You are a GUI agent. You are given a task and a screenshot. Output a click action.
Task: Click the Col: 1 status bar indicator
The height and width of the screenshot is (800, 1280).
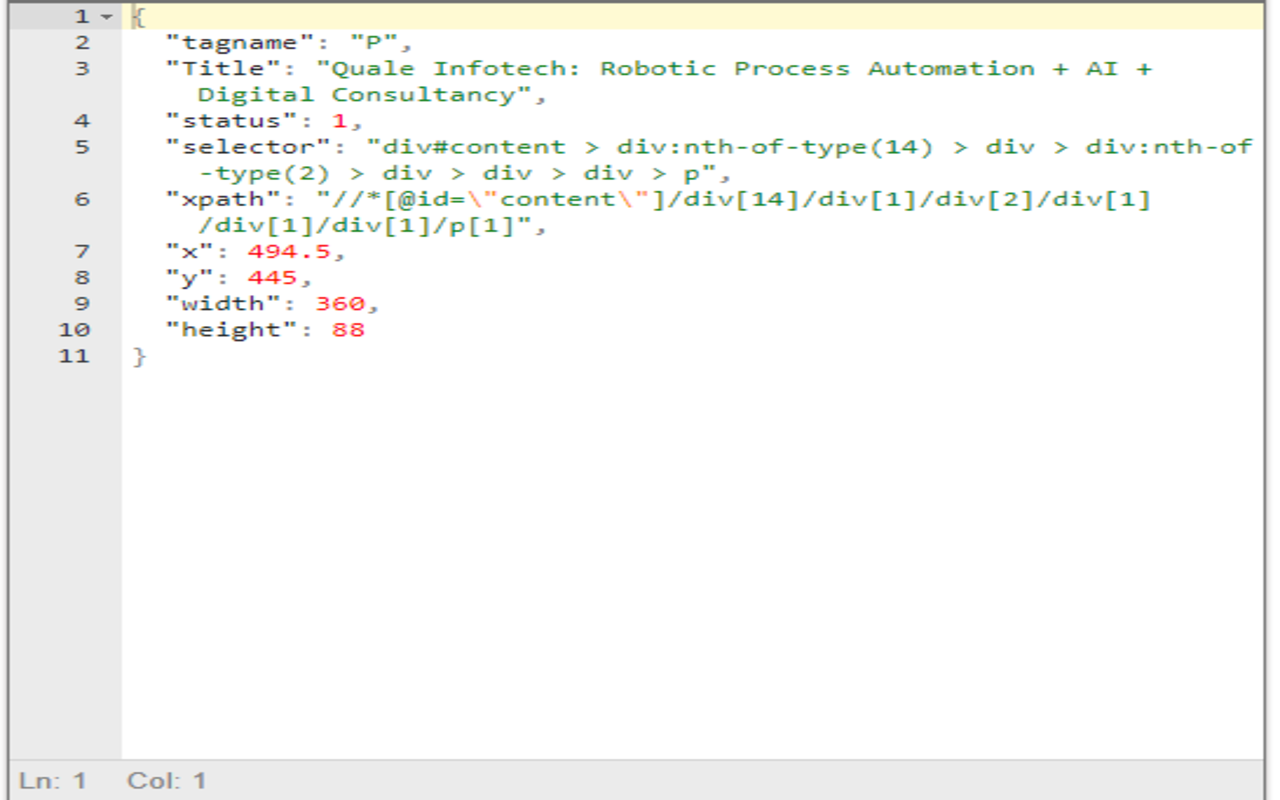click(x=166, y=781)
